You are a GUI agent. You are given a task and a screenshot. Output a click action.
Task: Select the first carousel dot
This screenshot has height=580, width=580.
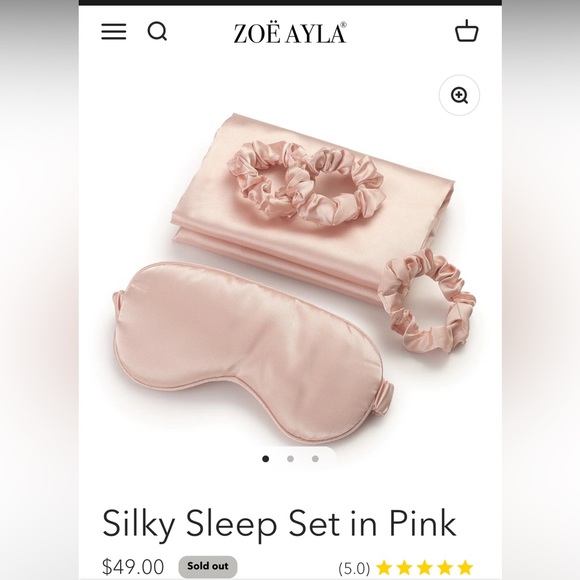(x=266, y=459)
